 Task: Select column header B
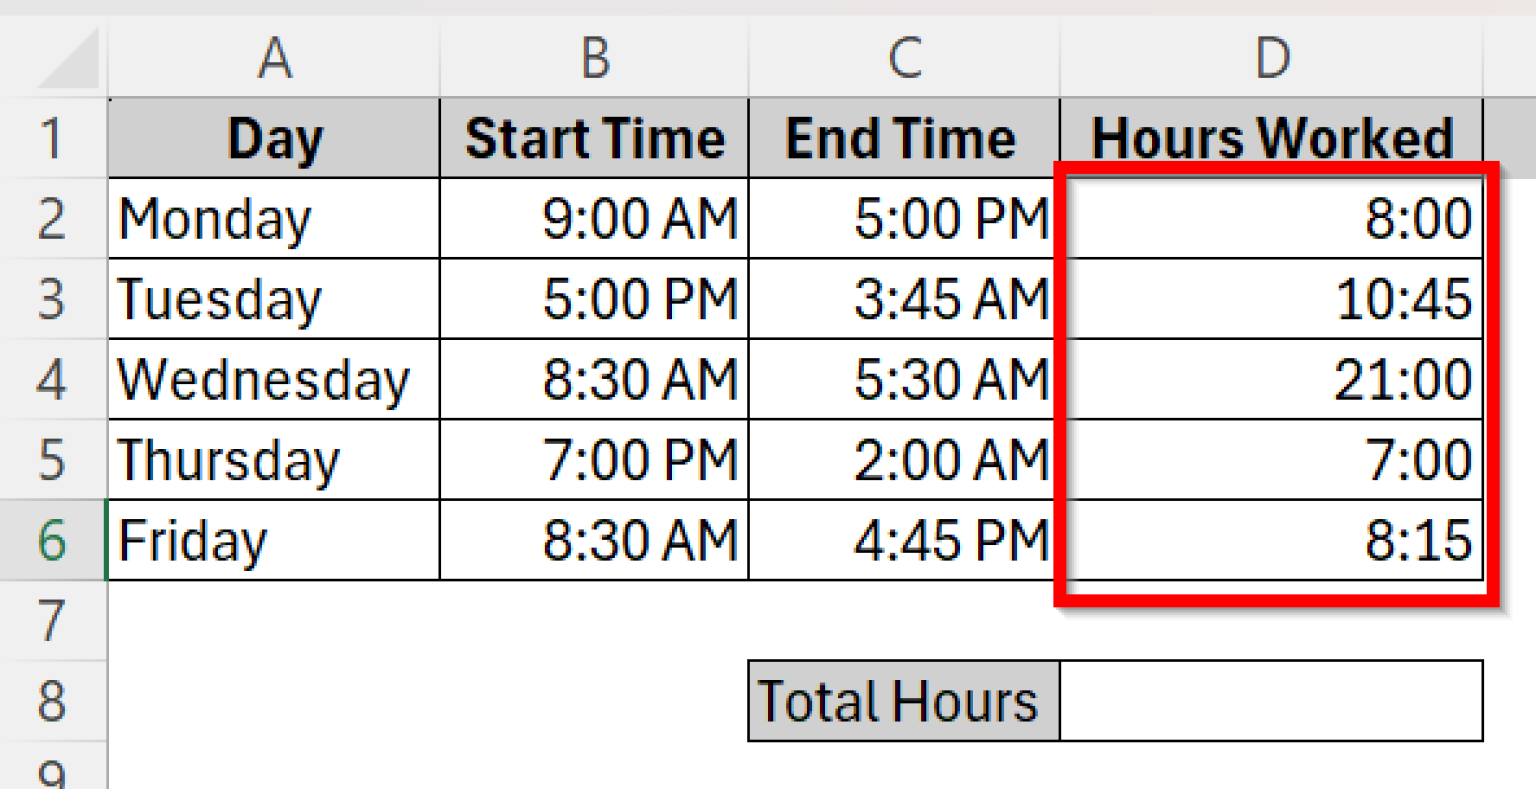pos(595,57)
